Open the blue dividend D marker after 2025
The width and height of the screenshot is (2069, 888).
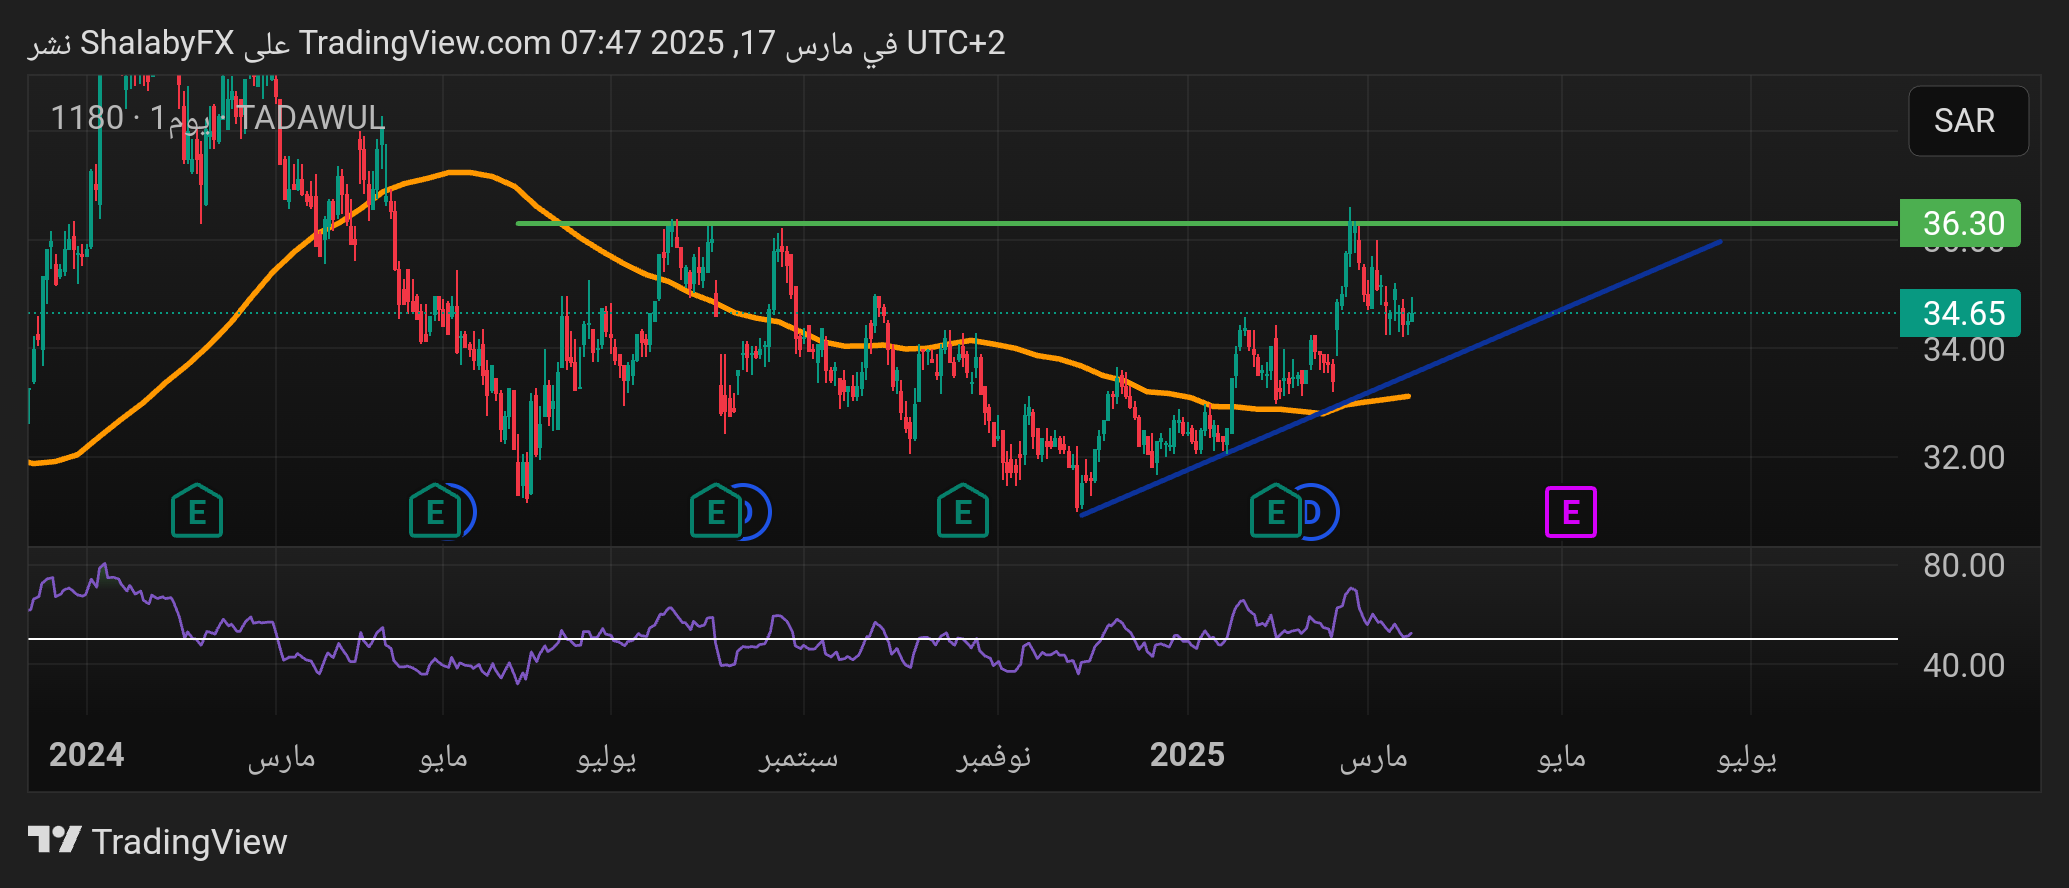(1320, 512)
